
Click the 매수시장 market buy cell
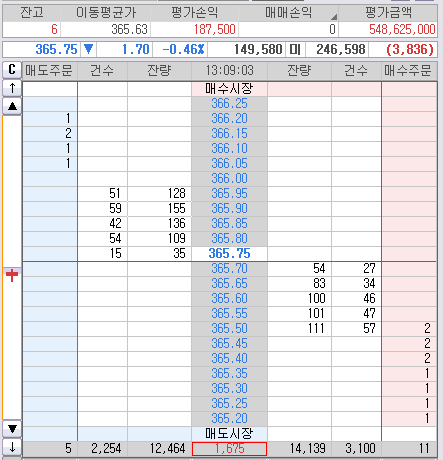[x=229, y=89]
